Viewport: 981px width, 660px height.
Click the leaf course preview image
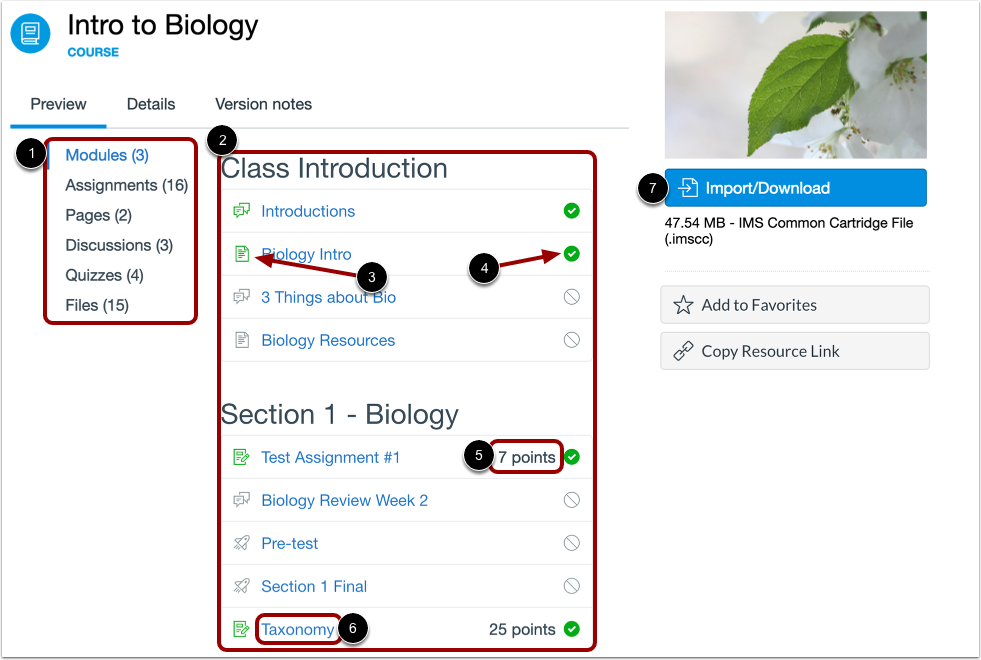(795, 85)
